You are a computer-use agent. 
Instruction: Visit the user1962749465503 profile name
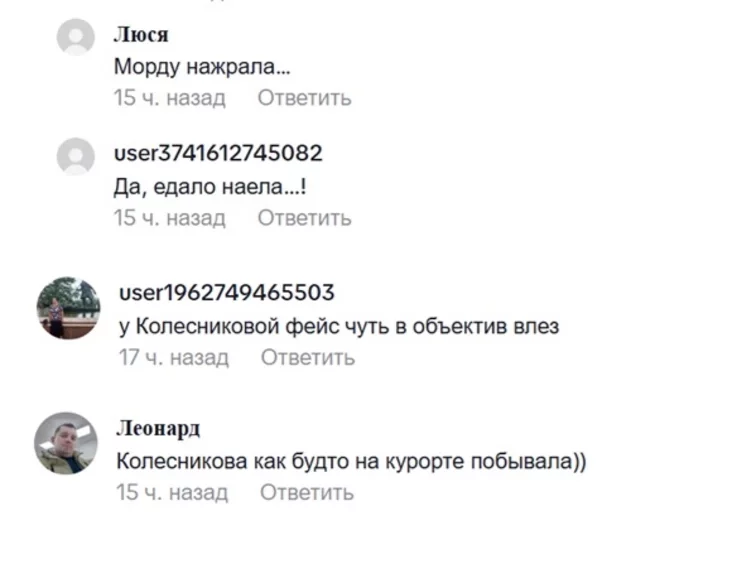[226, 292]
